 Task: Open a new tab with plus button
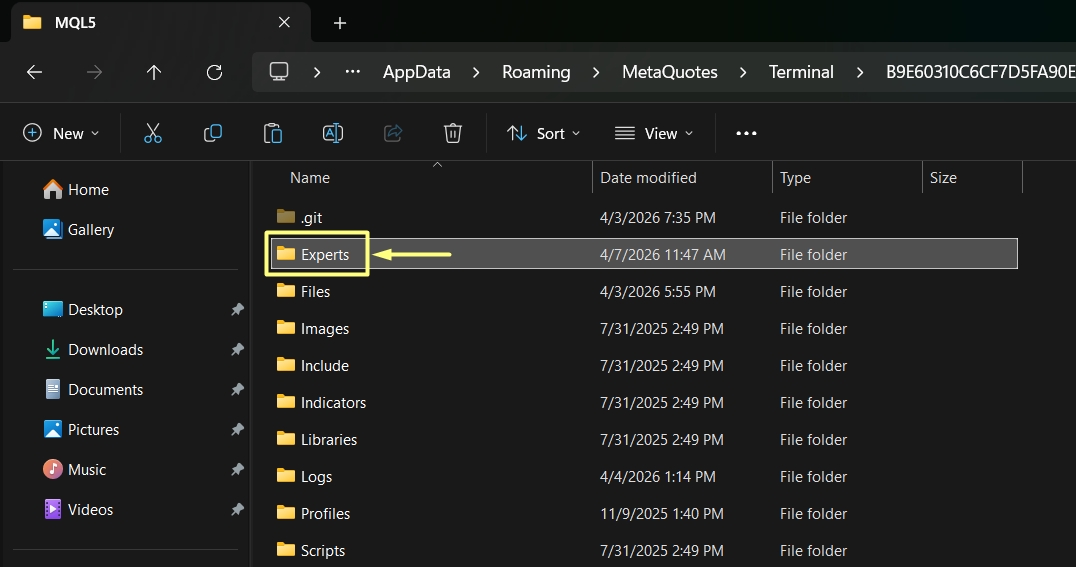click(x=340, y=22)
